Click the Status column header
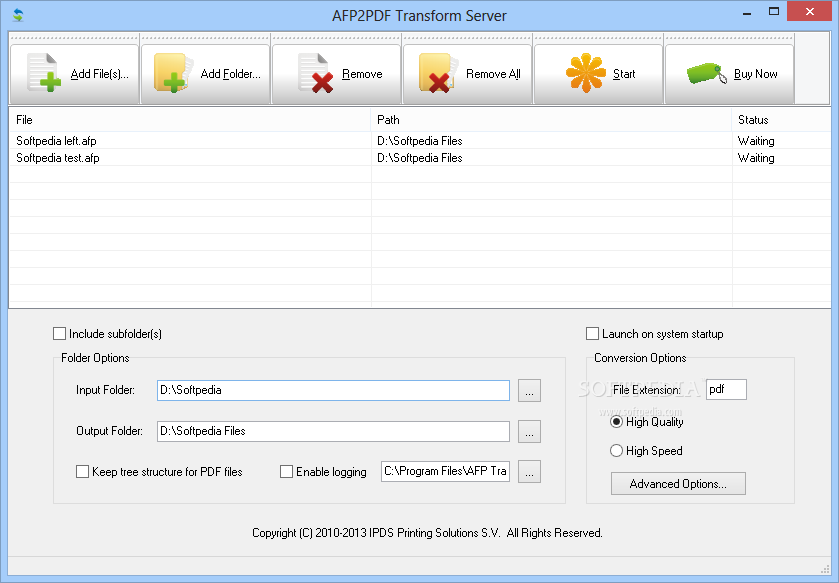Screen dimensions: 839x583 tap(781, 120)
